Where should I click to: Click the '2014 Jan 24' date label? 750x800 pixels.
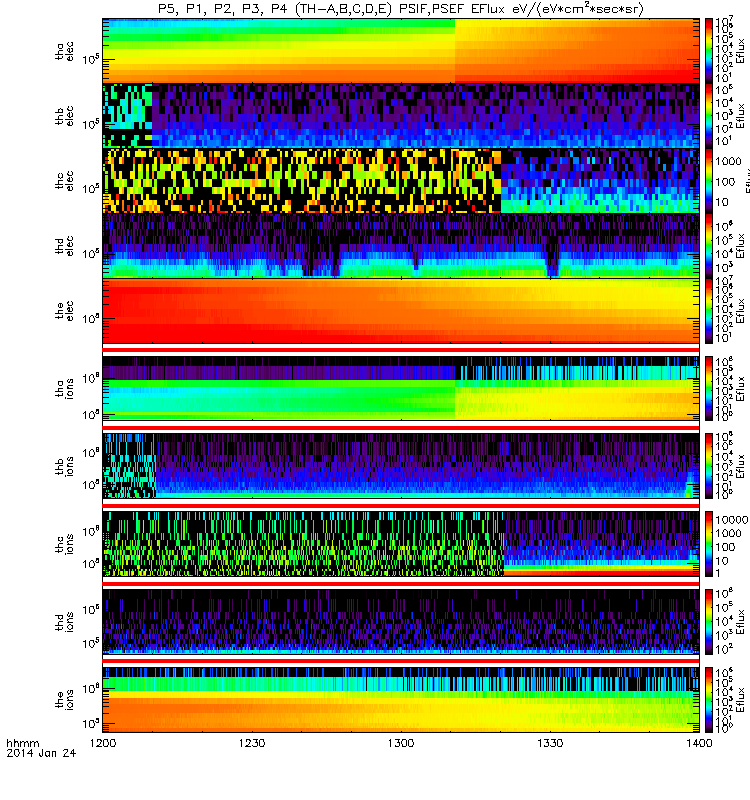41,753
